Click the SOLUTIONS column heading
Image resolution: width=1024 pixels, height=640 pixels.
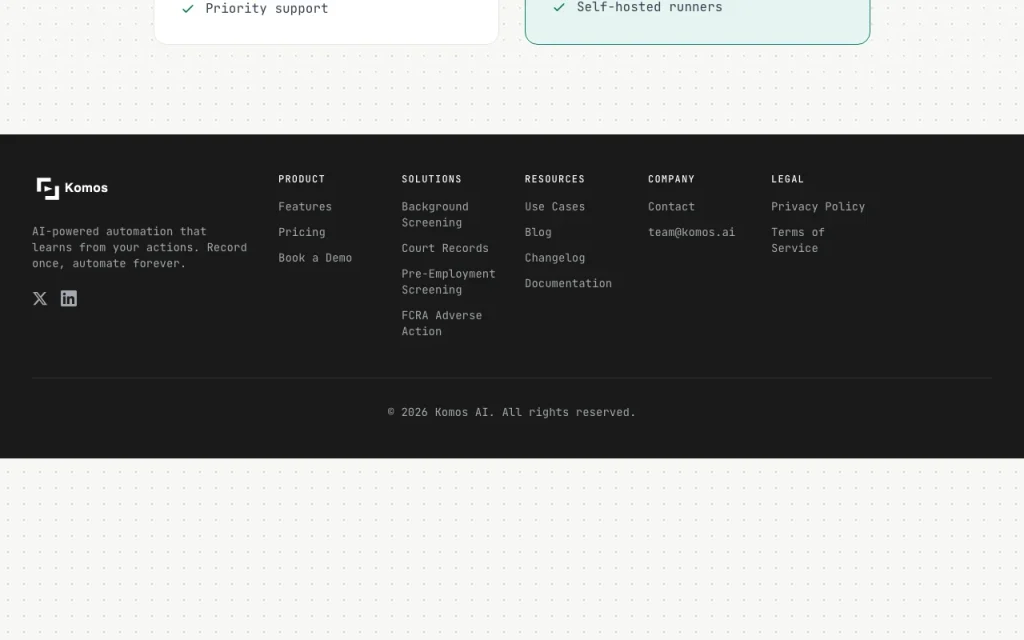[432, 179]
